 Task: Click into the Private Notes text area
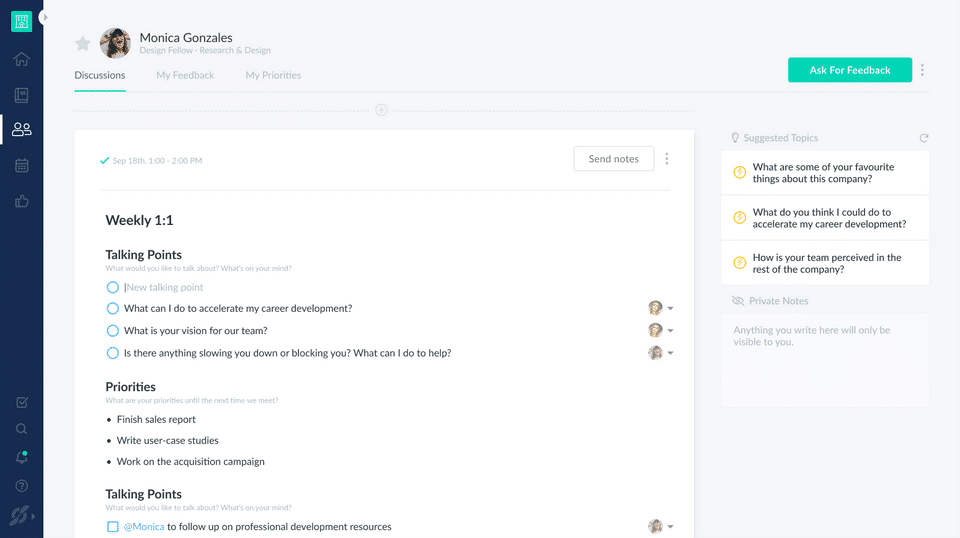pos(825,360)
